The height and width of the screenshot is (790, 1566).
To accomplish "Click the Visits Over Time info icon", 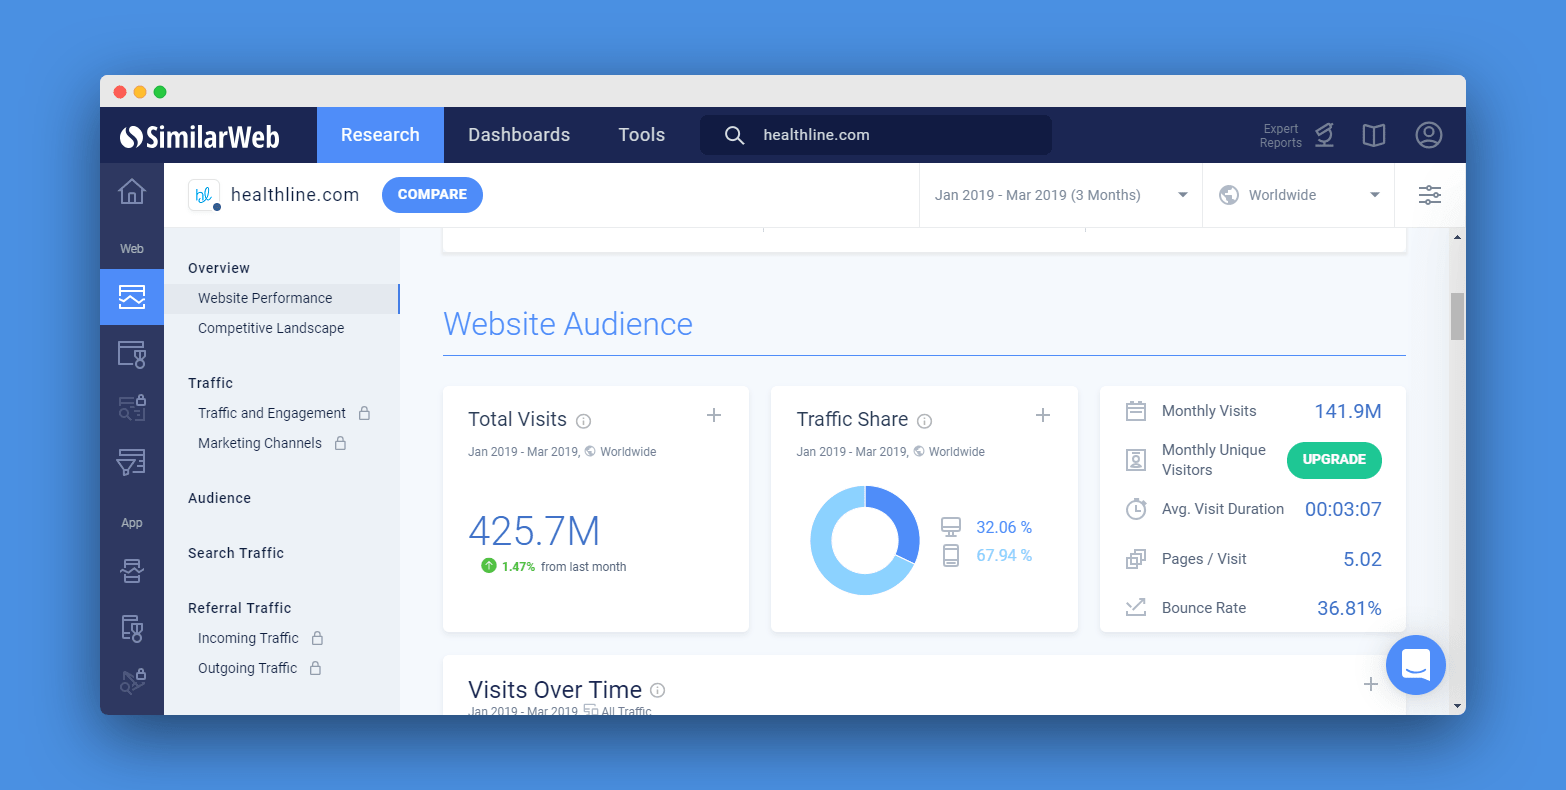I will (658, 690).
